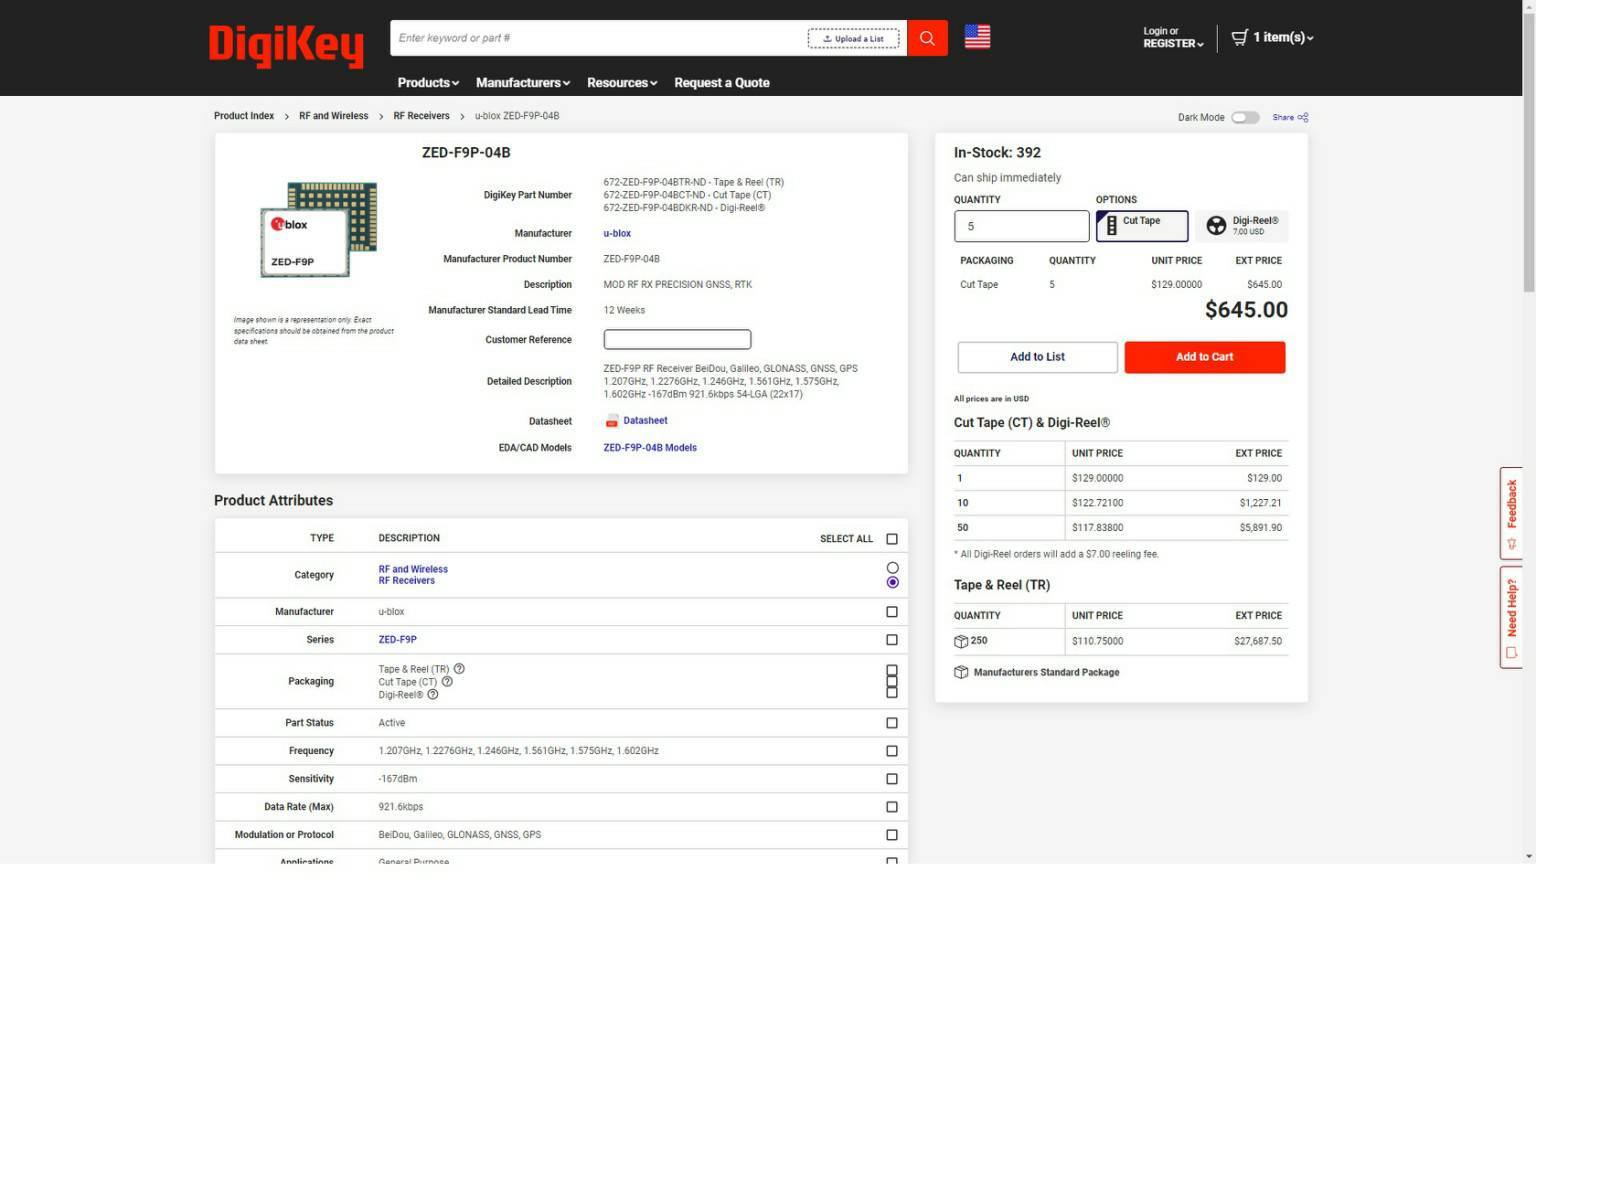The width and height of the screenshot is (1600, 1200).
Task: Go to RF Receivers breadcrumb
Action: point(421,116)
